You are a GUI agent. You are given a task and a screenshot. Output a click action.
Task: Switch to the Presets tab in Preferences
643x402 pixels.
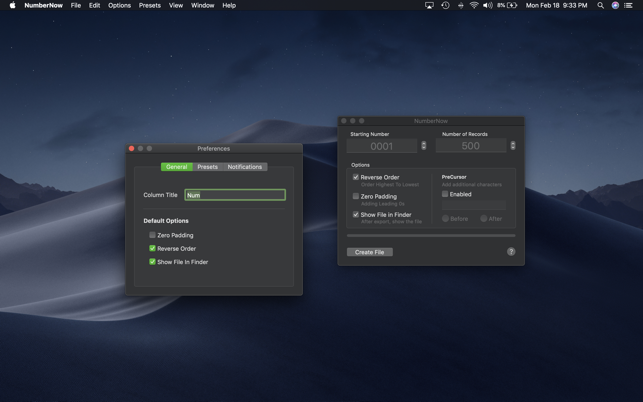(x=207, y=167)
